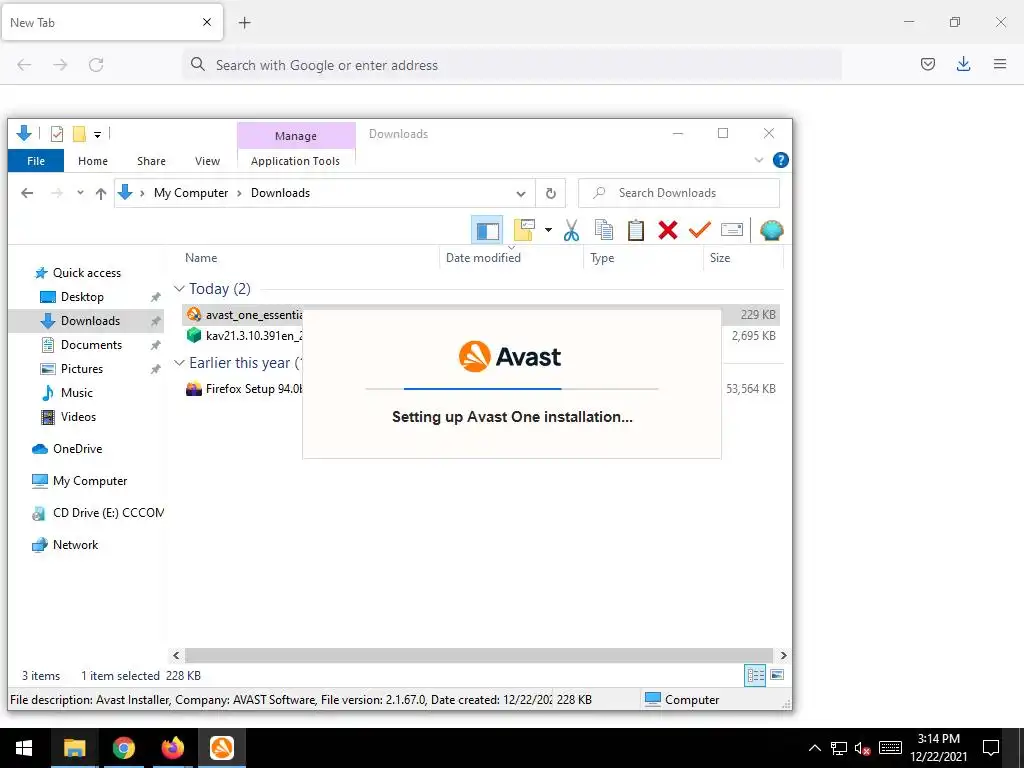Select Downloads in navigation pane
Image resolution: width=1024 pixels, height=768 pixels.
(x=90, y=321)
